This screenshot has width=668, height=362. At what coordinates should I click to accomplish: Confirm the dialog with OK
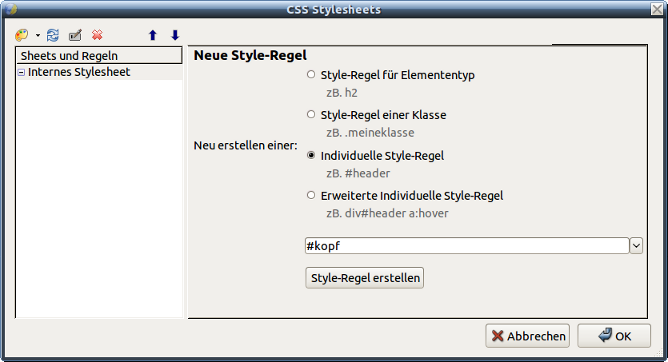click(614, 336)
